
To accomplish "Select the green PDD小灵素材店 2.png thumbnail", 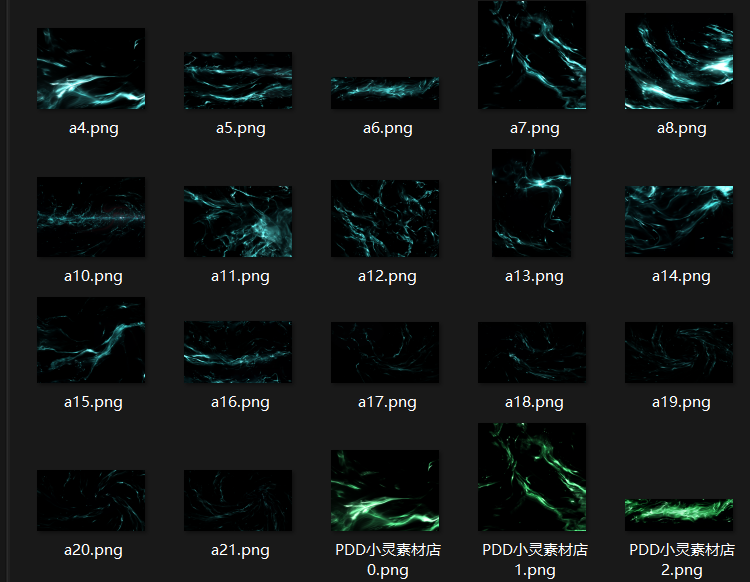I will 679,515.
